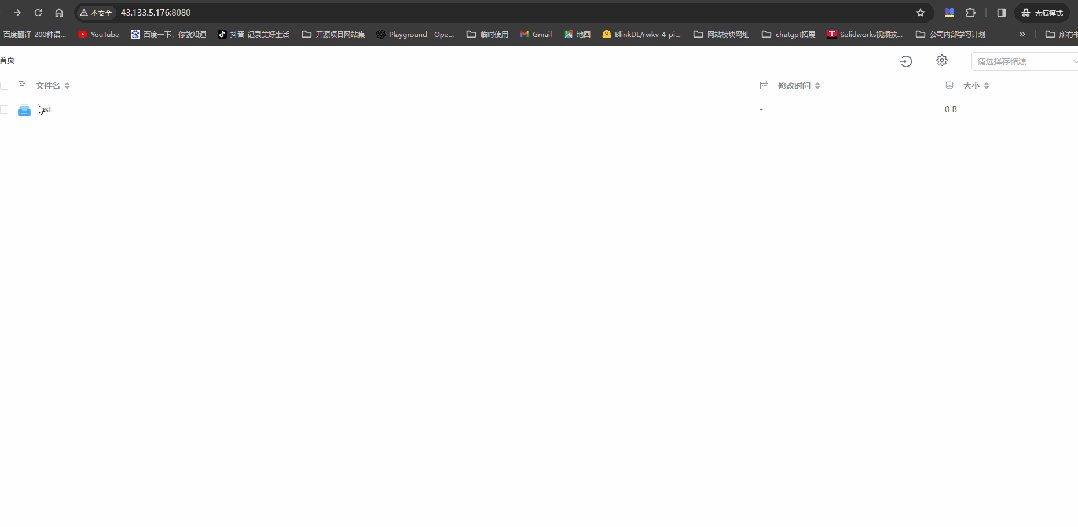Viewport: 1078px width, 527px height.
Task: Open the bookmark folder left of chatgpt folder
Action: point(721,34)
